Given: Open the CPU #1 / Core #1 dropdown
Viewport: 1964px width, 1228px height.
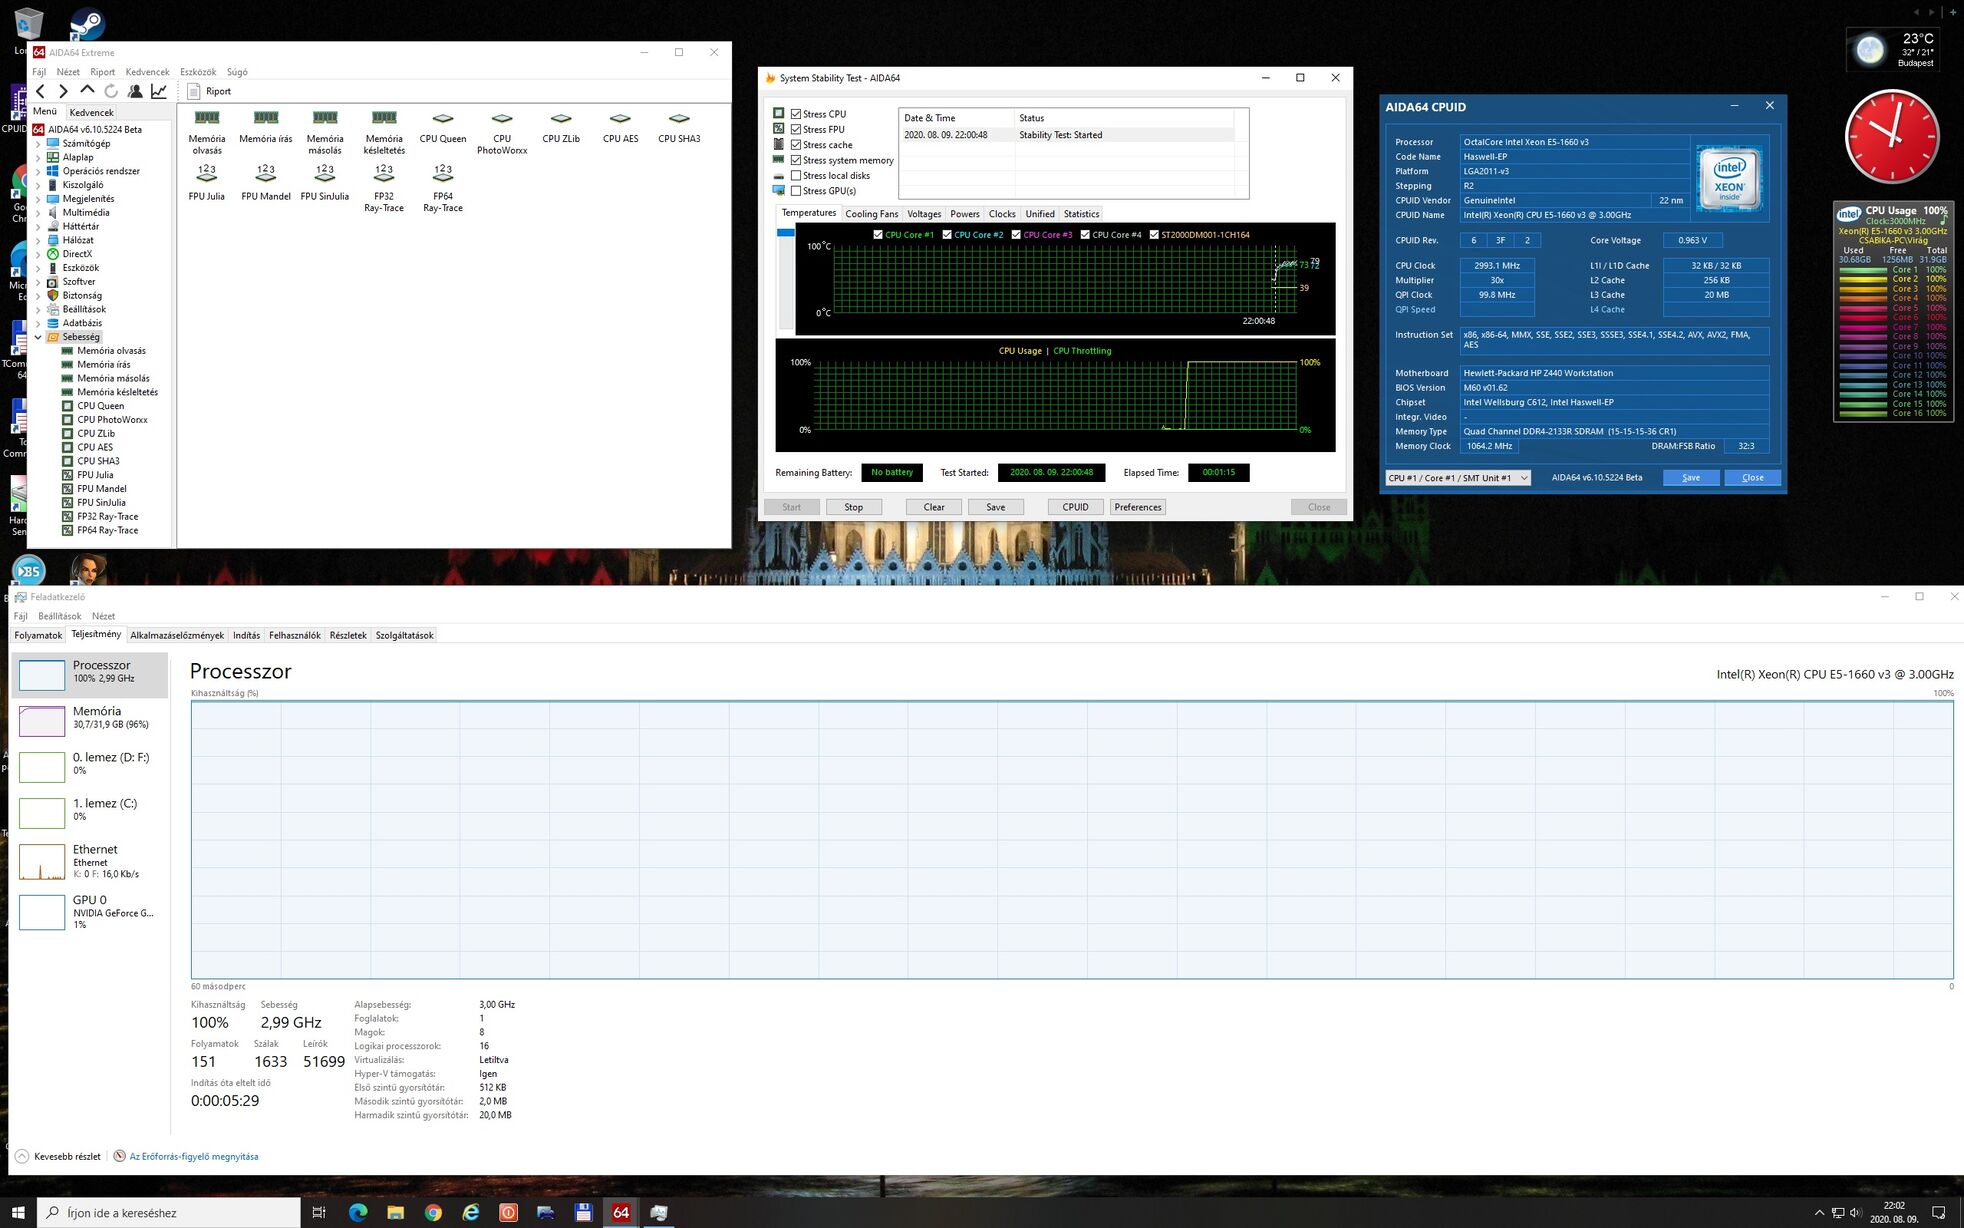Looking at the screenshot, I should tap(1458, 478).
